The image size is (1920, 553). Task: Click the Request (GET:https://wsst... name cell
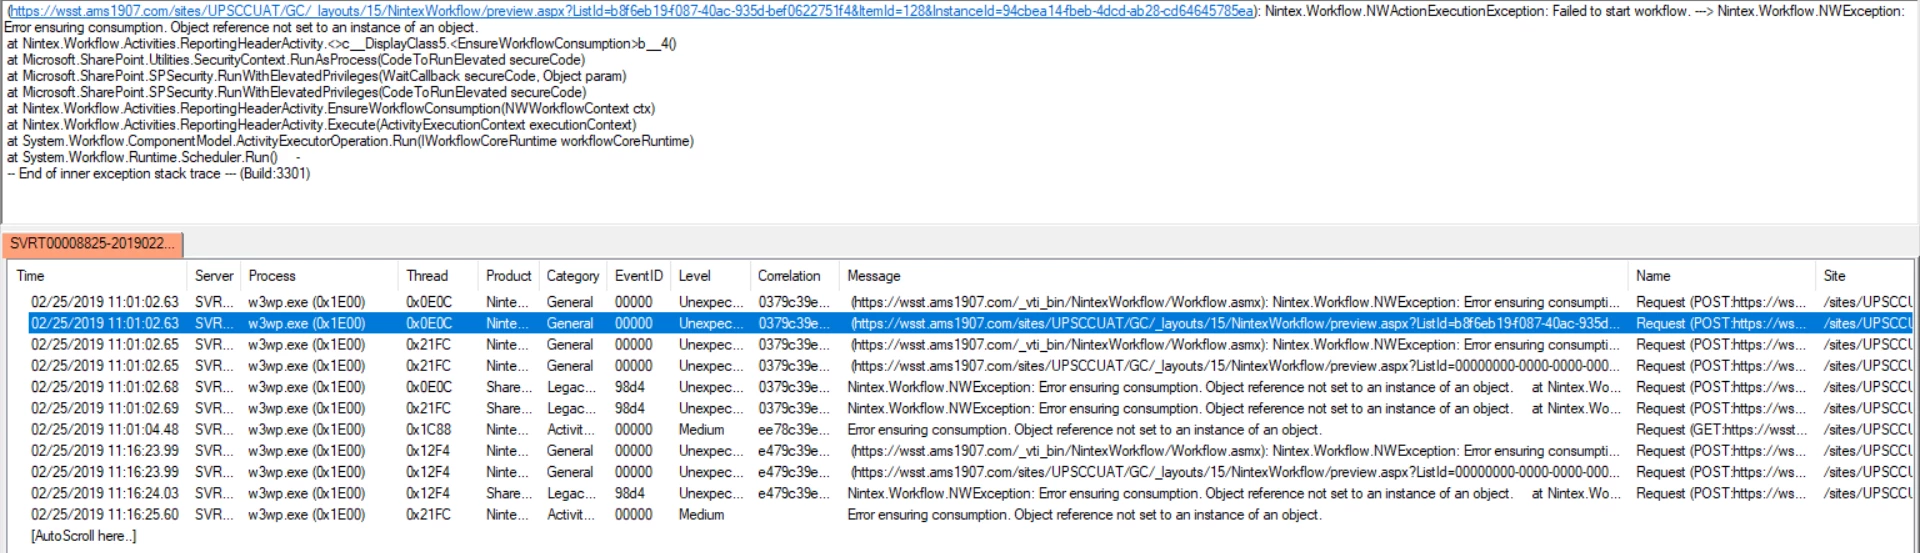1722,430
